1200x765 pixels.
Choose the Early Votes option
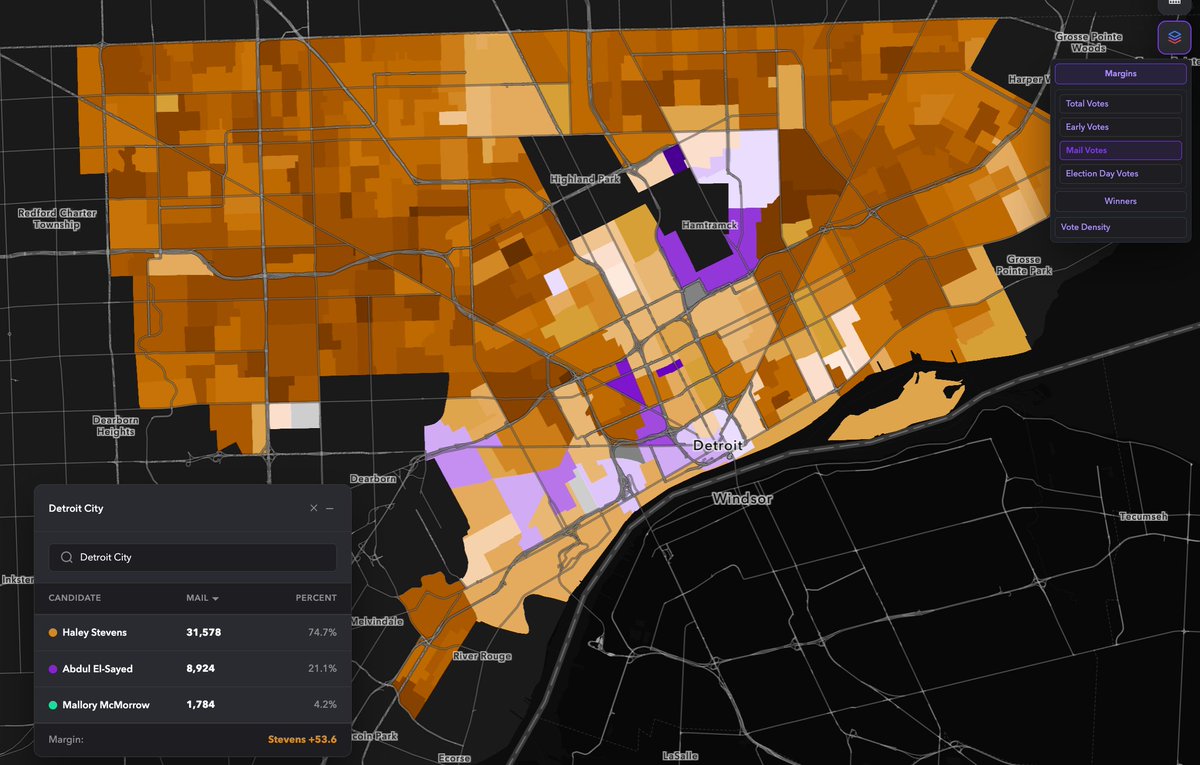point(1121,127)
